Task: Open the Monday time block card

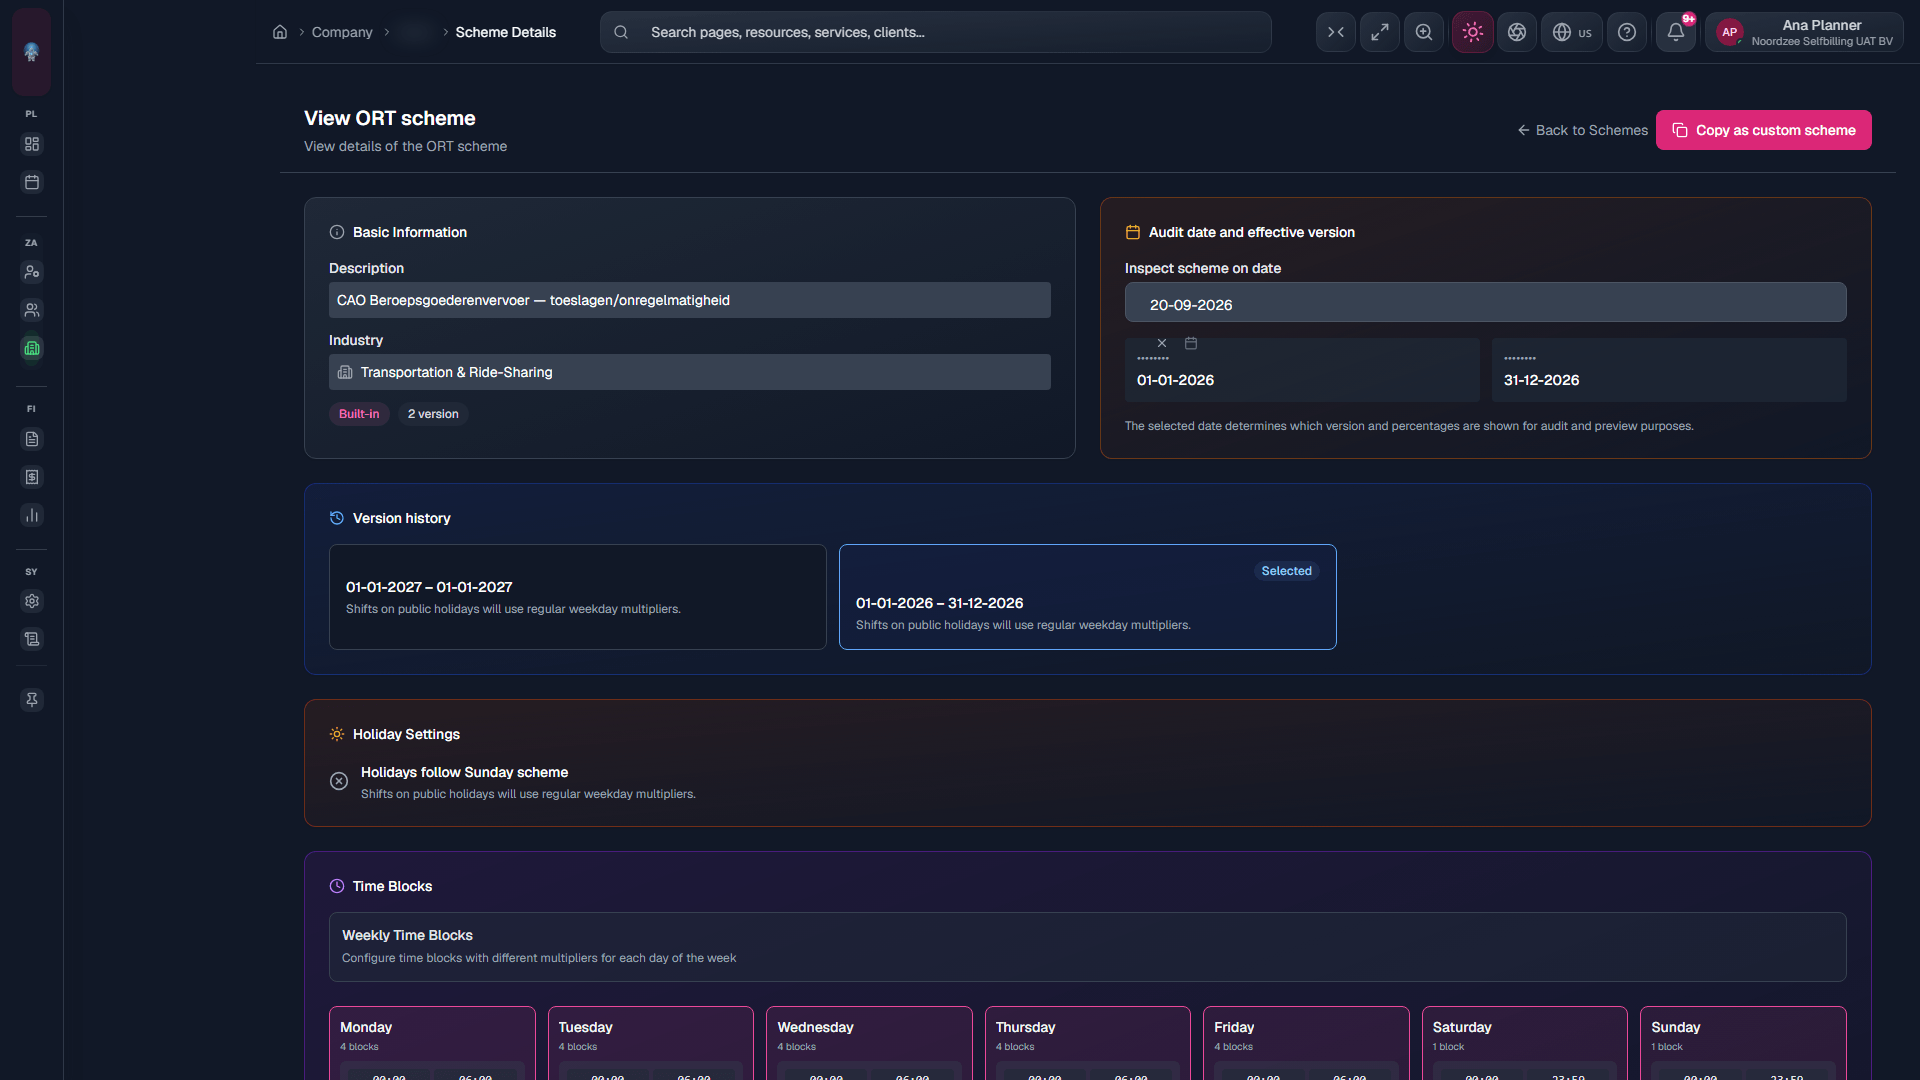Action: pos(432,1043)
